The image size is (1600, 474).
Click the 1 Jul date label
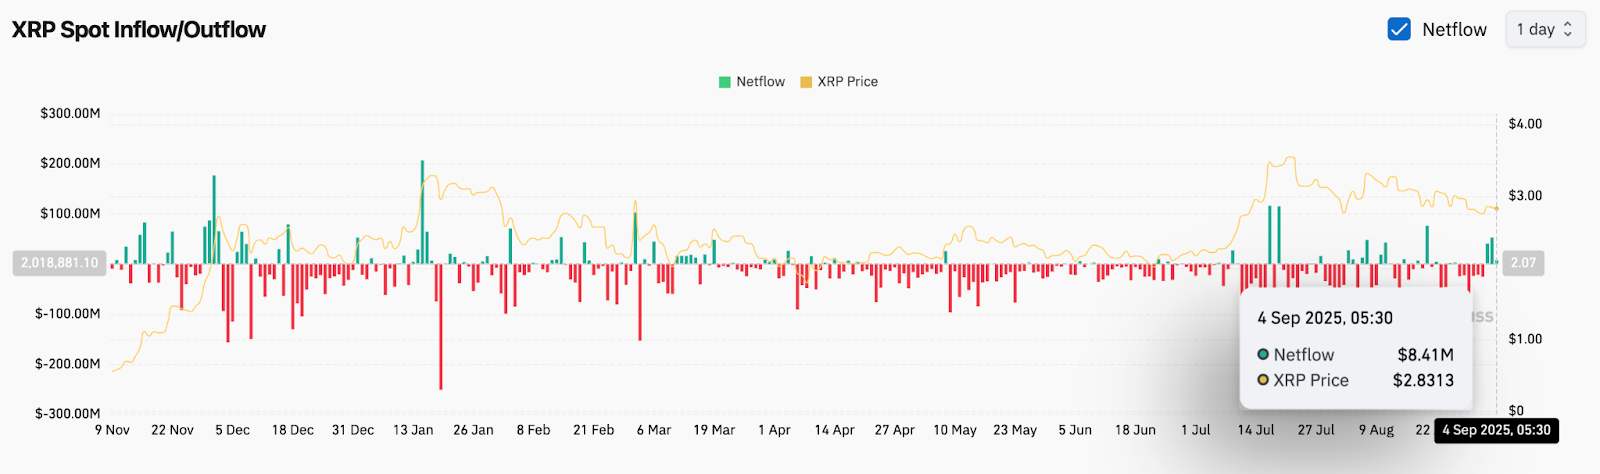tap(1195, 430)
